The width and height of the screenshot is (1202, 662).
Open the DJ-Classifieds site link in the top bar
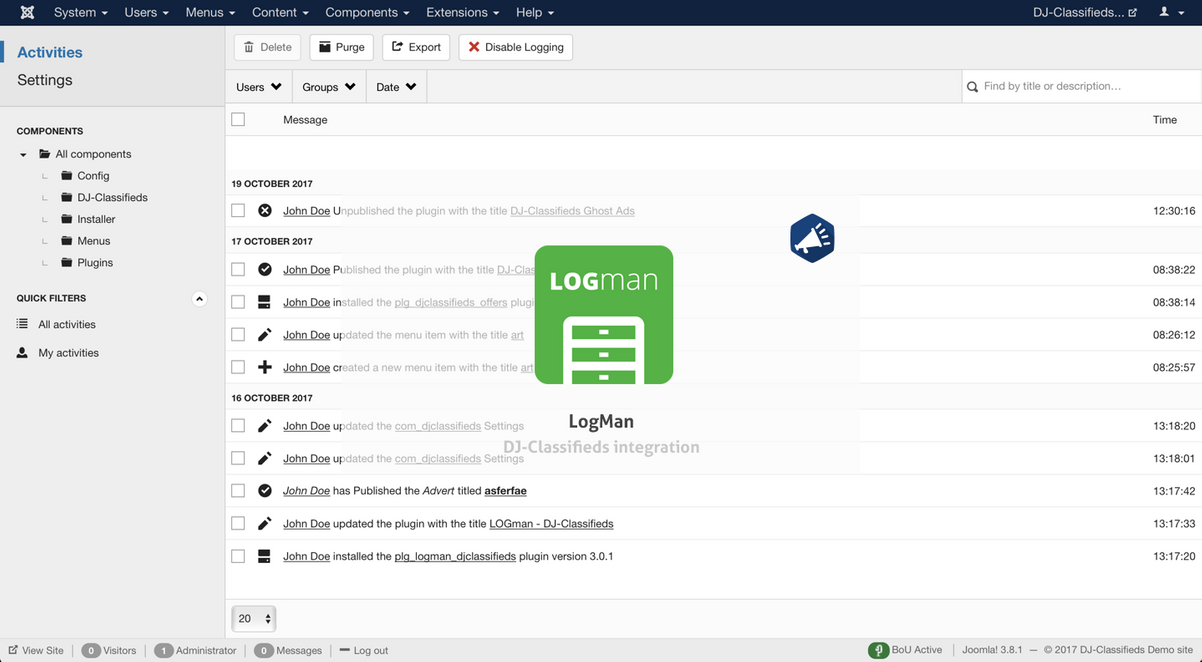coord(1085,12)
